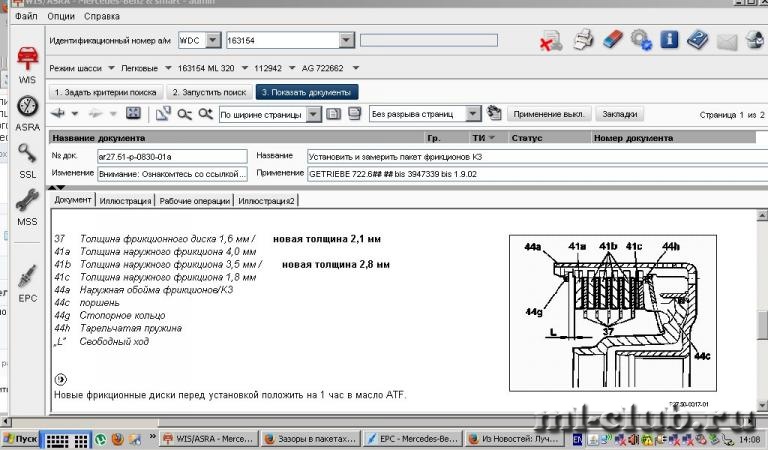This screenshot has height=450, width=768.
Task: Click the multi-page layout icon
Action: (x=354, y=114)
